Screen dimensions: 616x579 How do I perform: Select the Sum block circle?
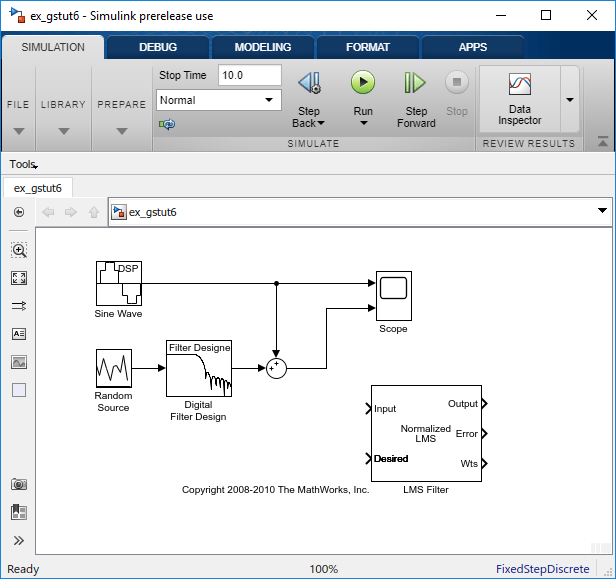[x=277, y=368]
